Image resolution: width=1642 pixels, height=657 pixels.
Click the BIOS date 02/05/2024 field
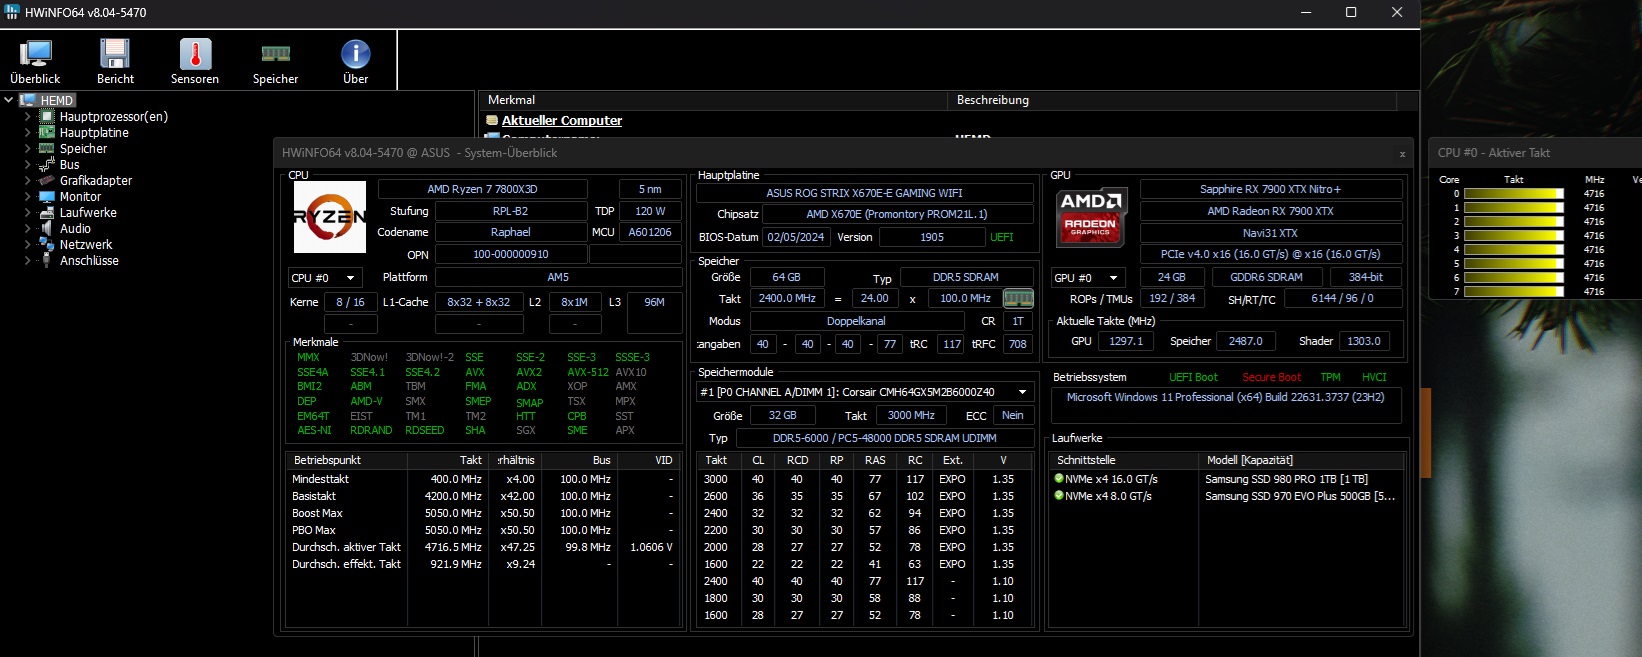(796, 237)
